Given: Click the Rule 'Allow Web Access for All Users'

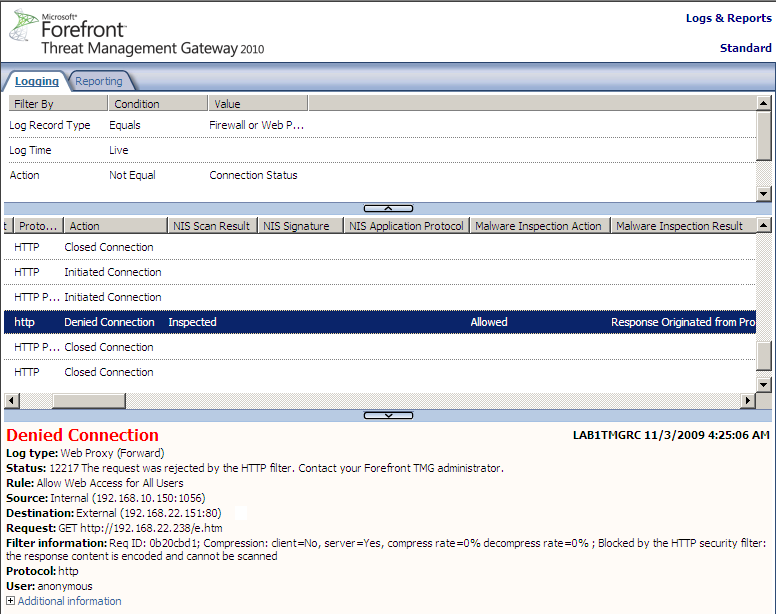Looking at the screenshot, I should click(x=110, y=483).
